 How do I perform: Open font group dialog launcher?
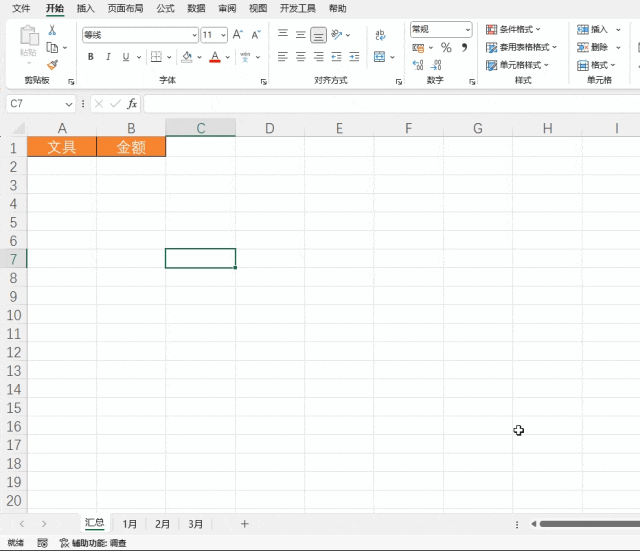[264, 82]
